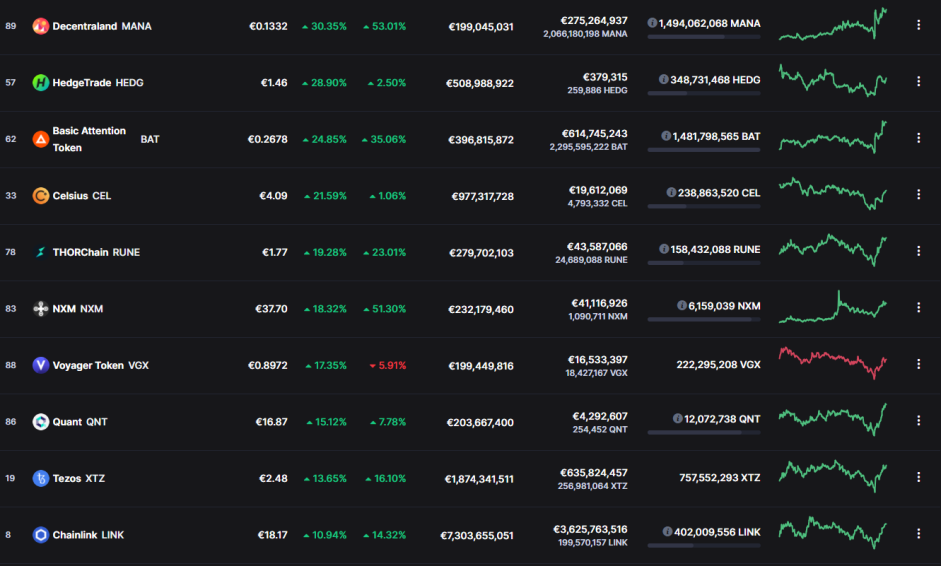Click the info icon beside QNT circulating supply
This screenshot has height=566, width=941.
(678, 418)
